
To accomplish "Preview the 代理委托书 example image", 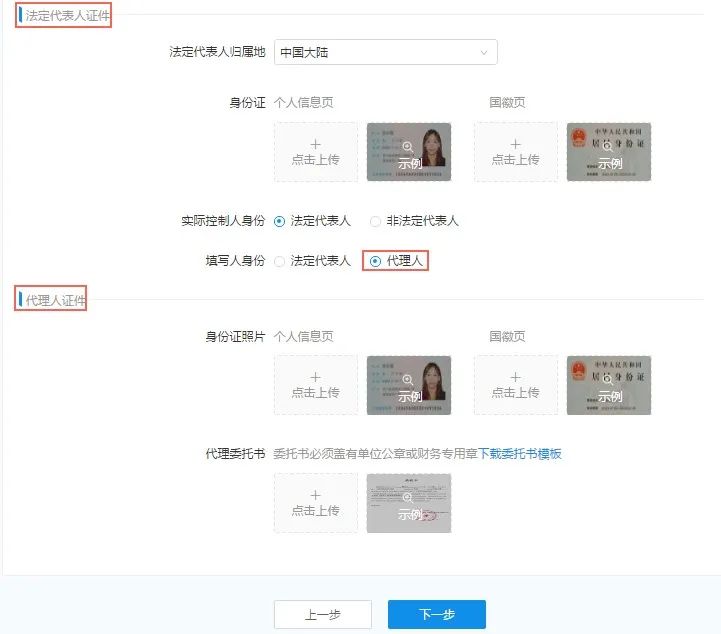I will point(409,503).
